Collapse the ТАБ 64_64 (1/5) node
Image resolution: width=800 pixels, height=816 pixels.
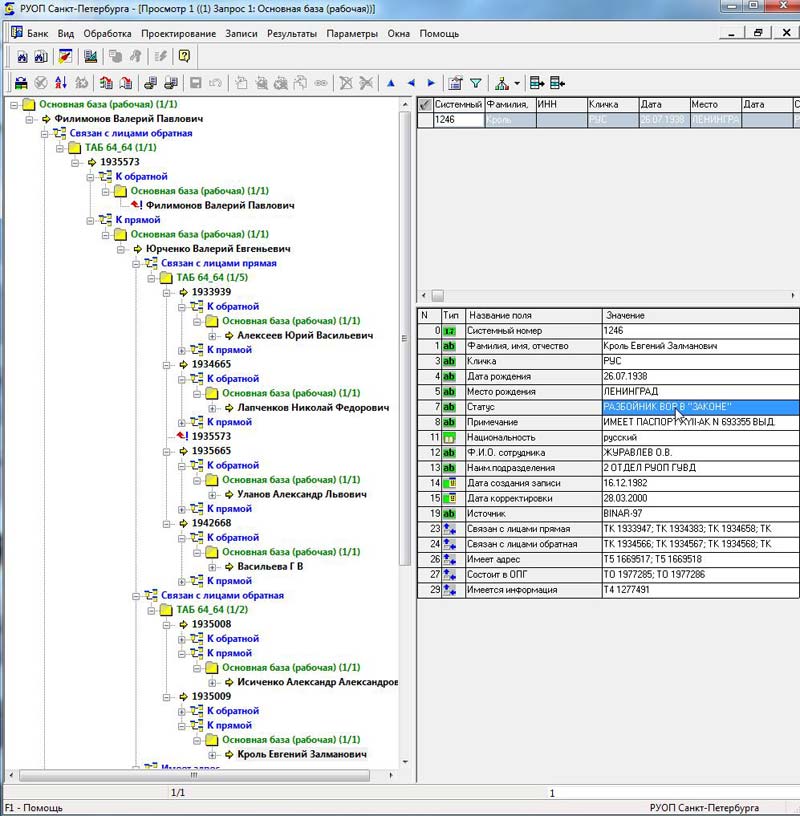pyautogui.click(x=151, y=278)
